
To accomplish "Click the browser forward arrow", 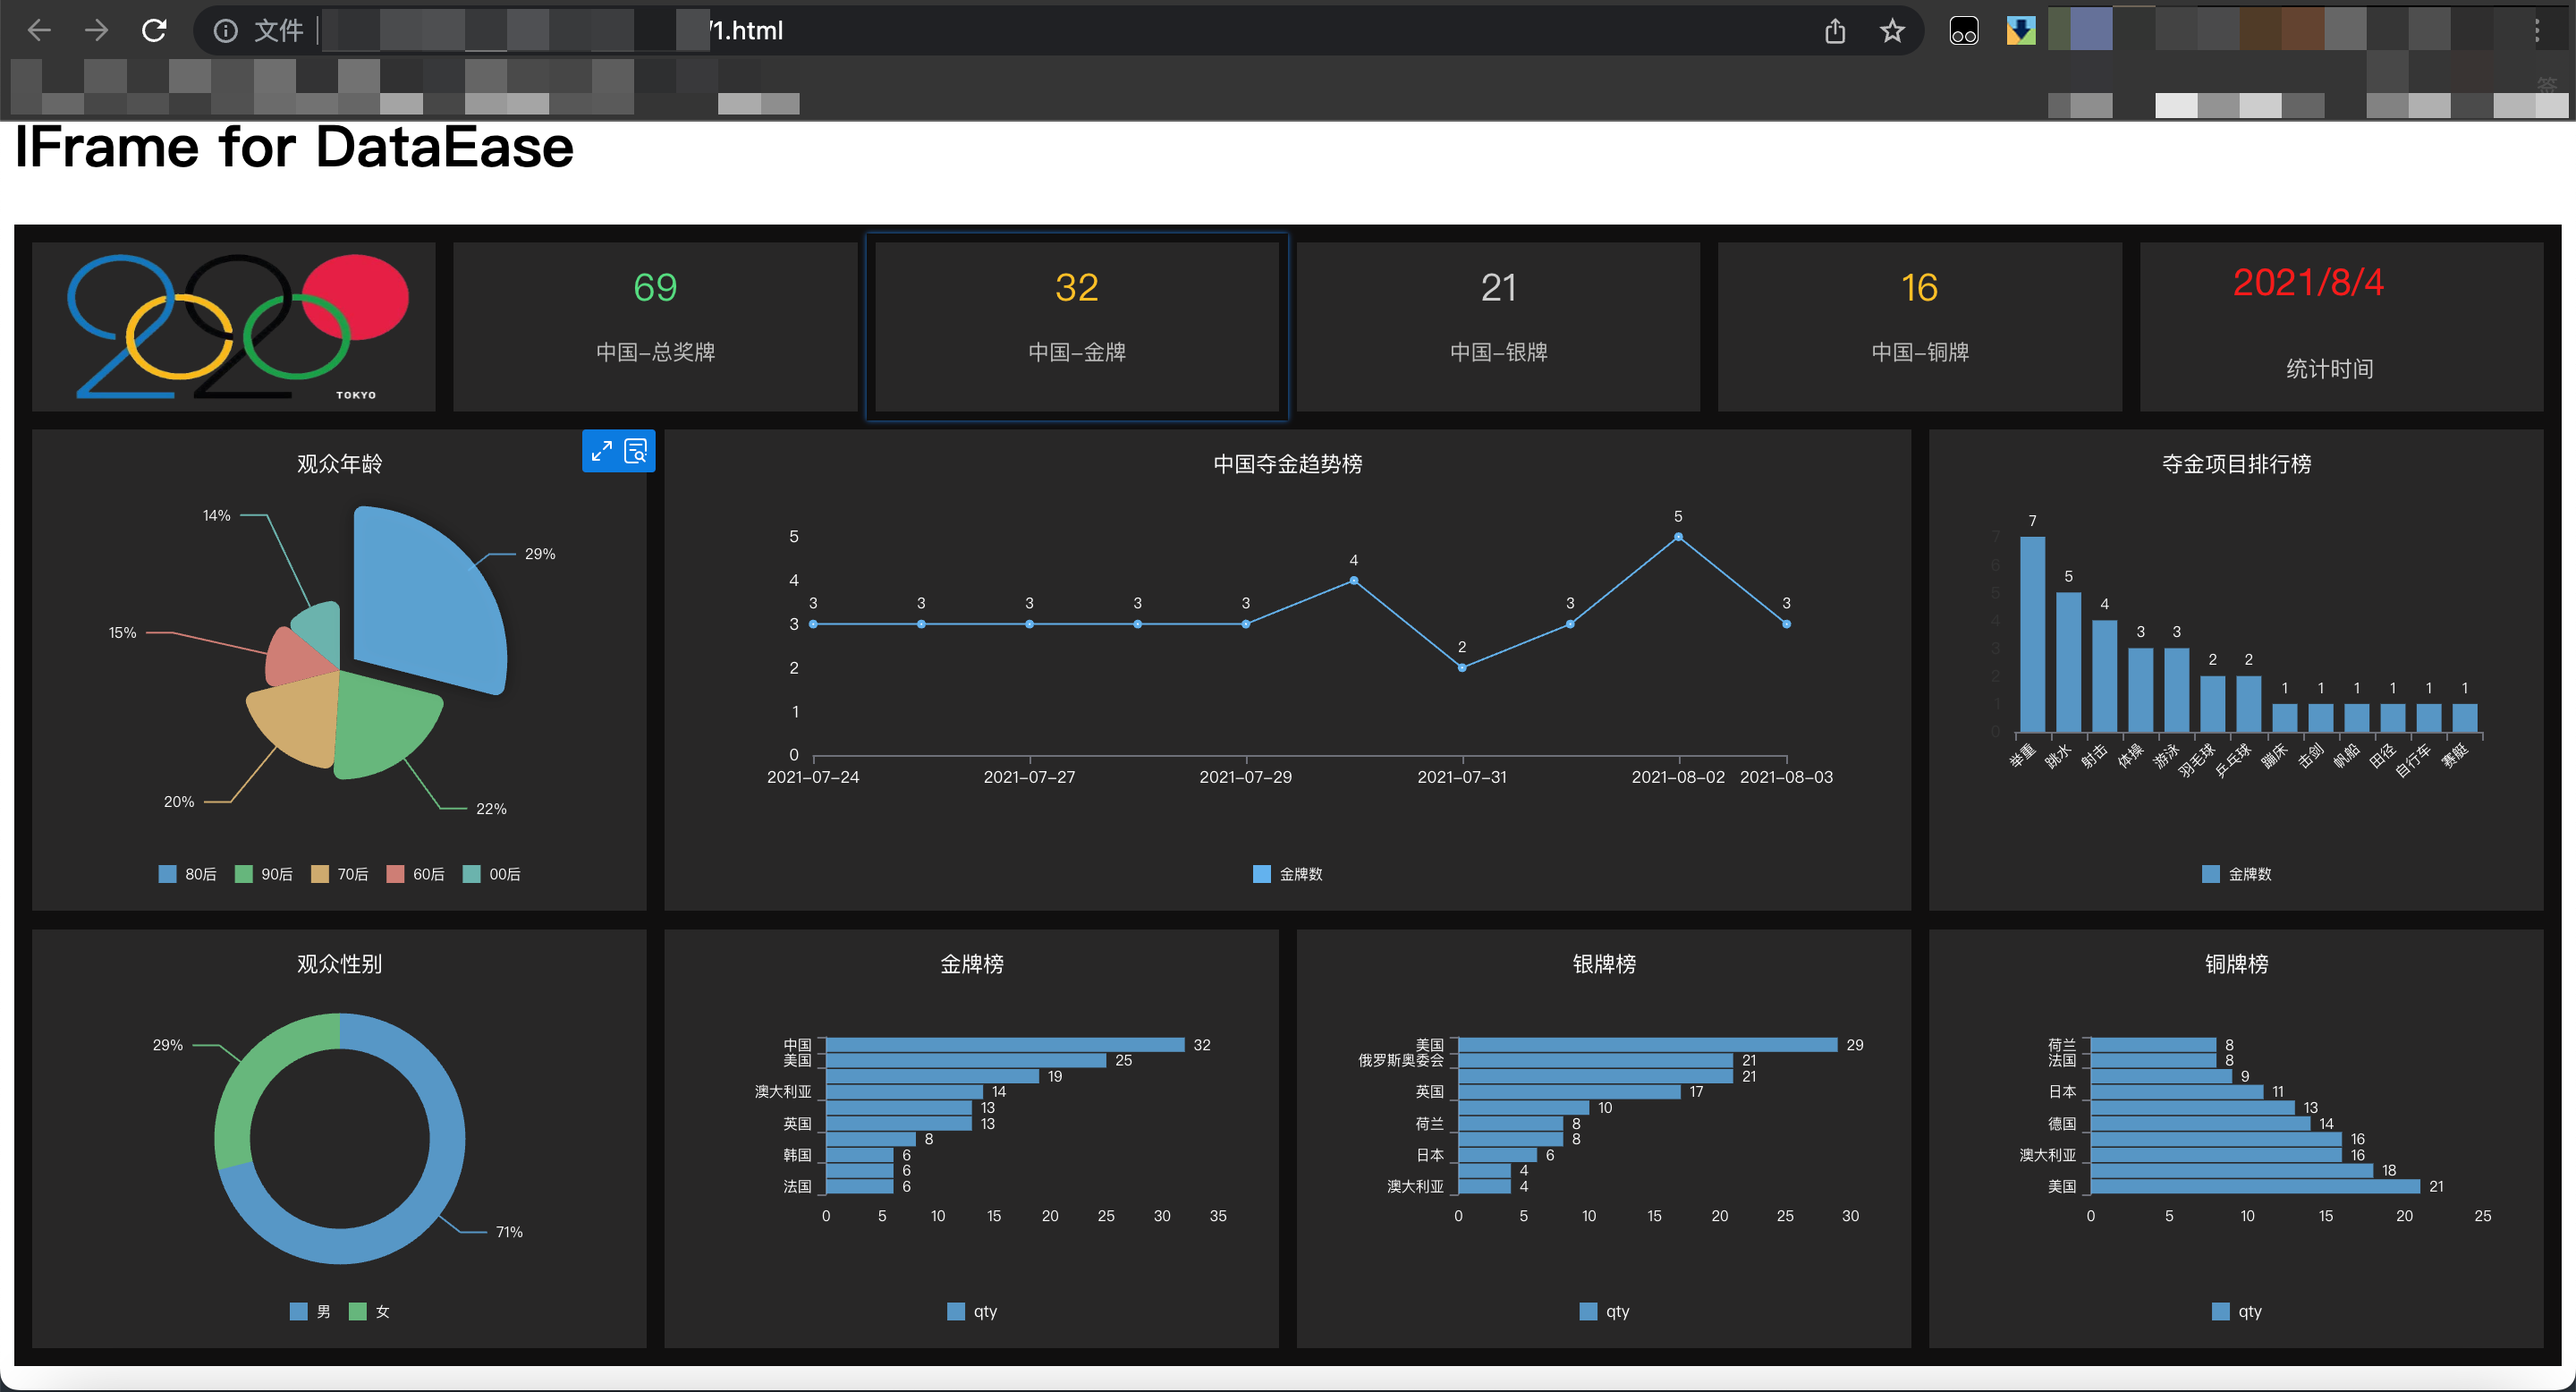I will click(x=97, y=31).
